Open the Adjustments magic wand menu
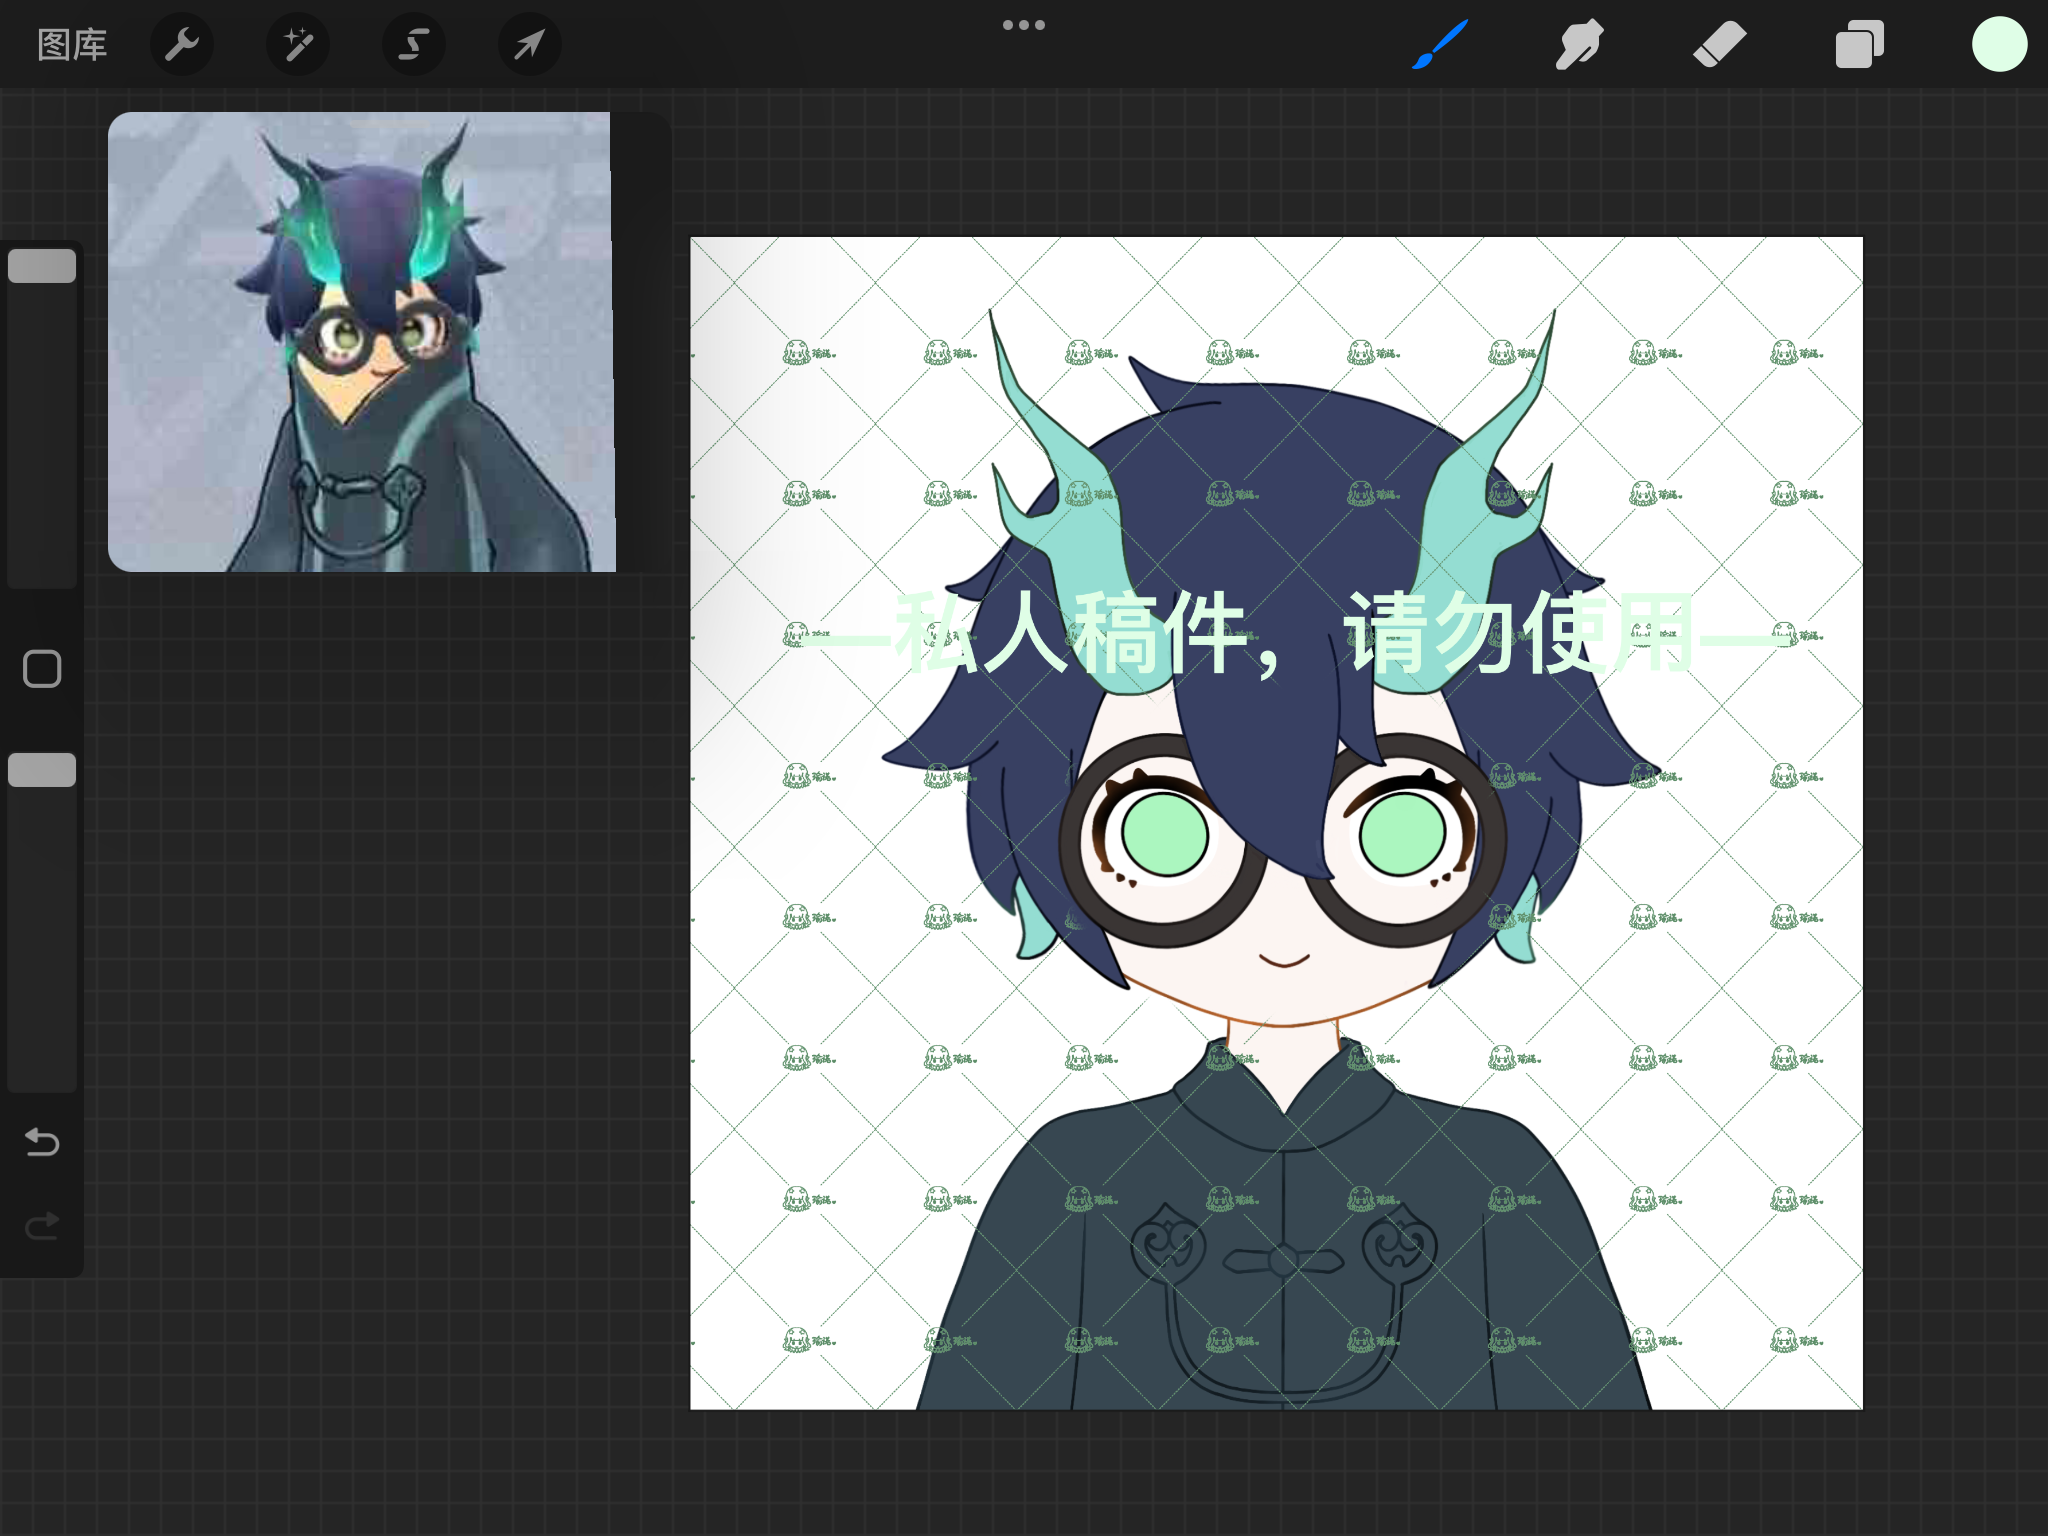The height and width of the screenshot is (1536, 2048). coord(298,45)
